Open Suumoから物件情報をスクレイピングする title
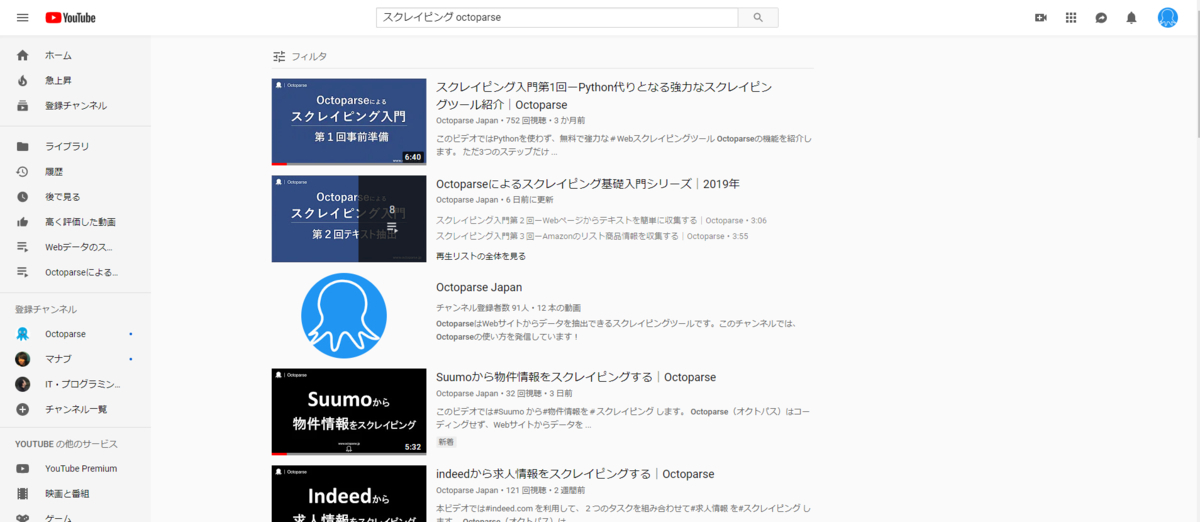Viewport: 1200px width, 522px height. 576,377
